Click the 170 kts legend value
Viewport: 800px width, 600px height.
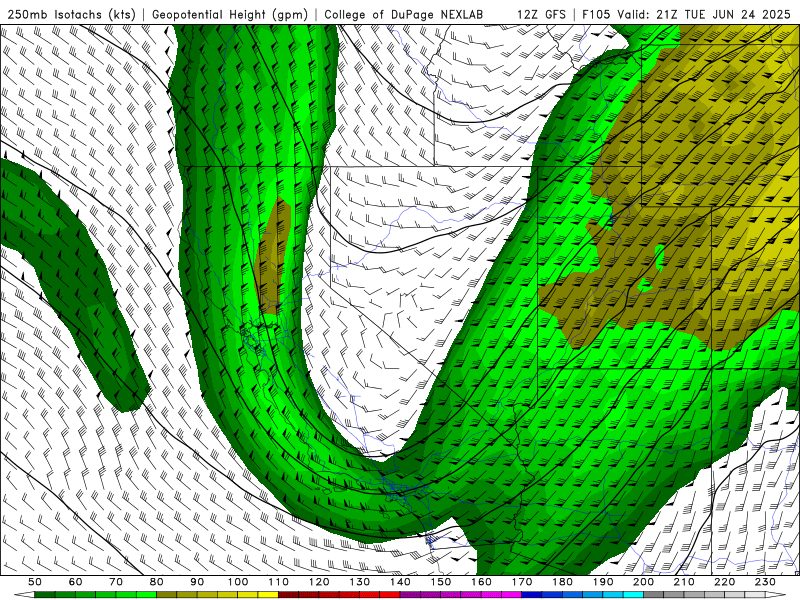(x=522, y=582)
